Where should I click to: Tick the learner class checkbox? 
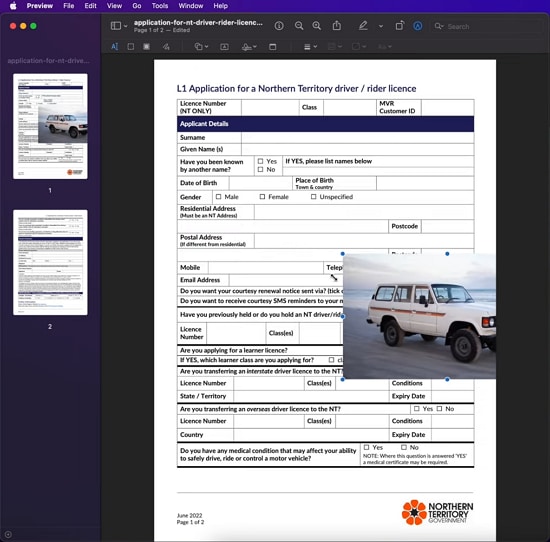(x=331, y=360)
